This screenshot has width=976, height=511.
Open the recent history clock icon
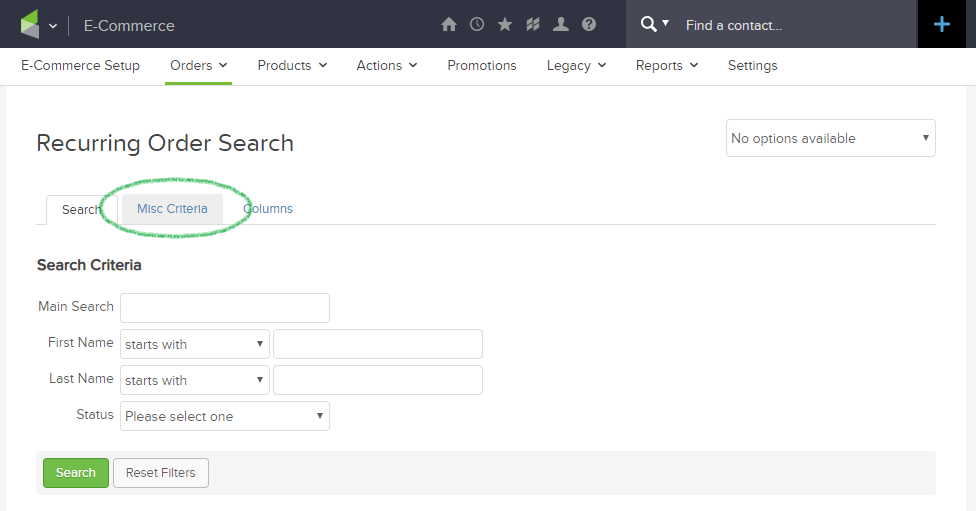tap(477, 24)
